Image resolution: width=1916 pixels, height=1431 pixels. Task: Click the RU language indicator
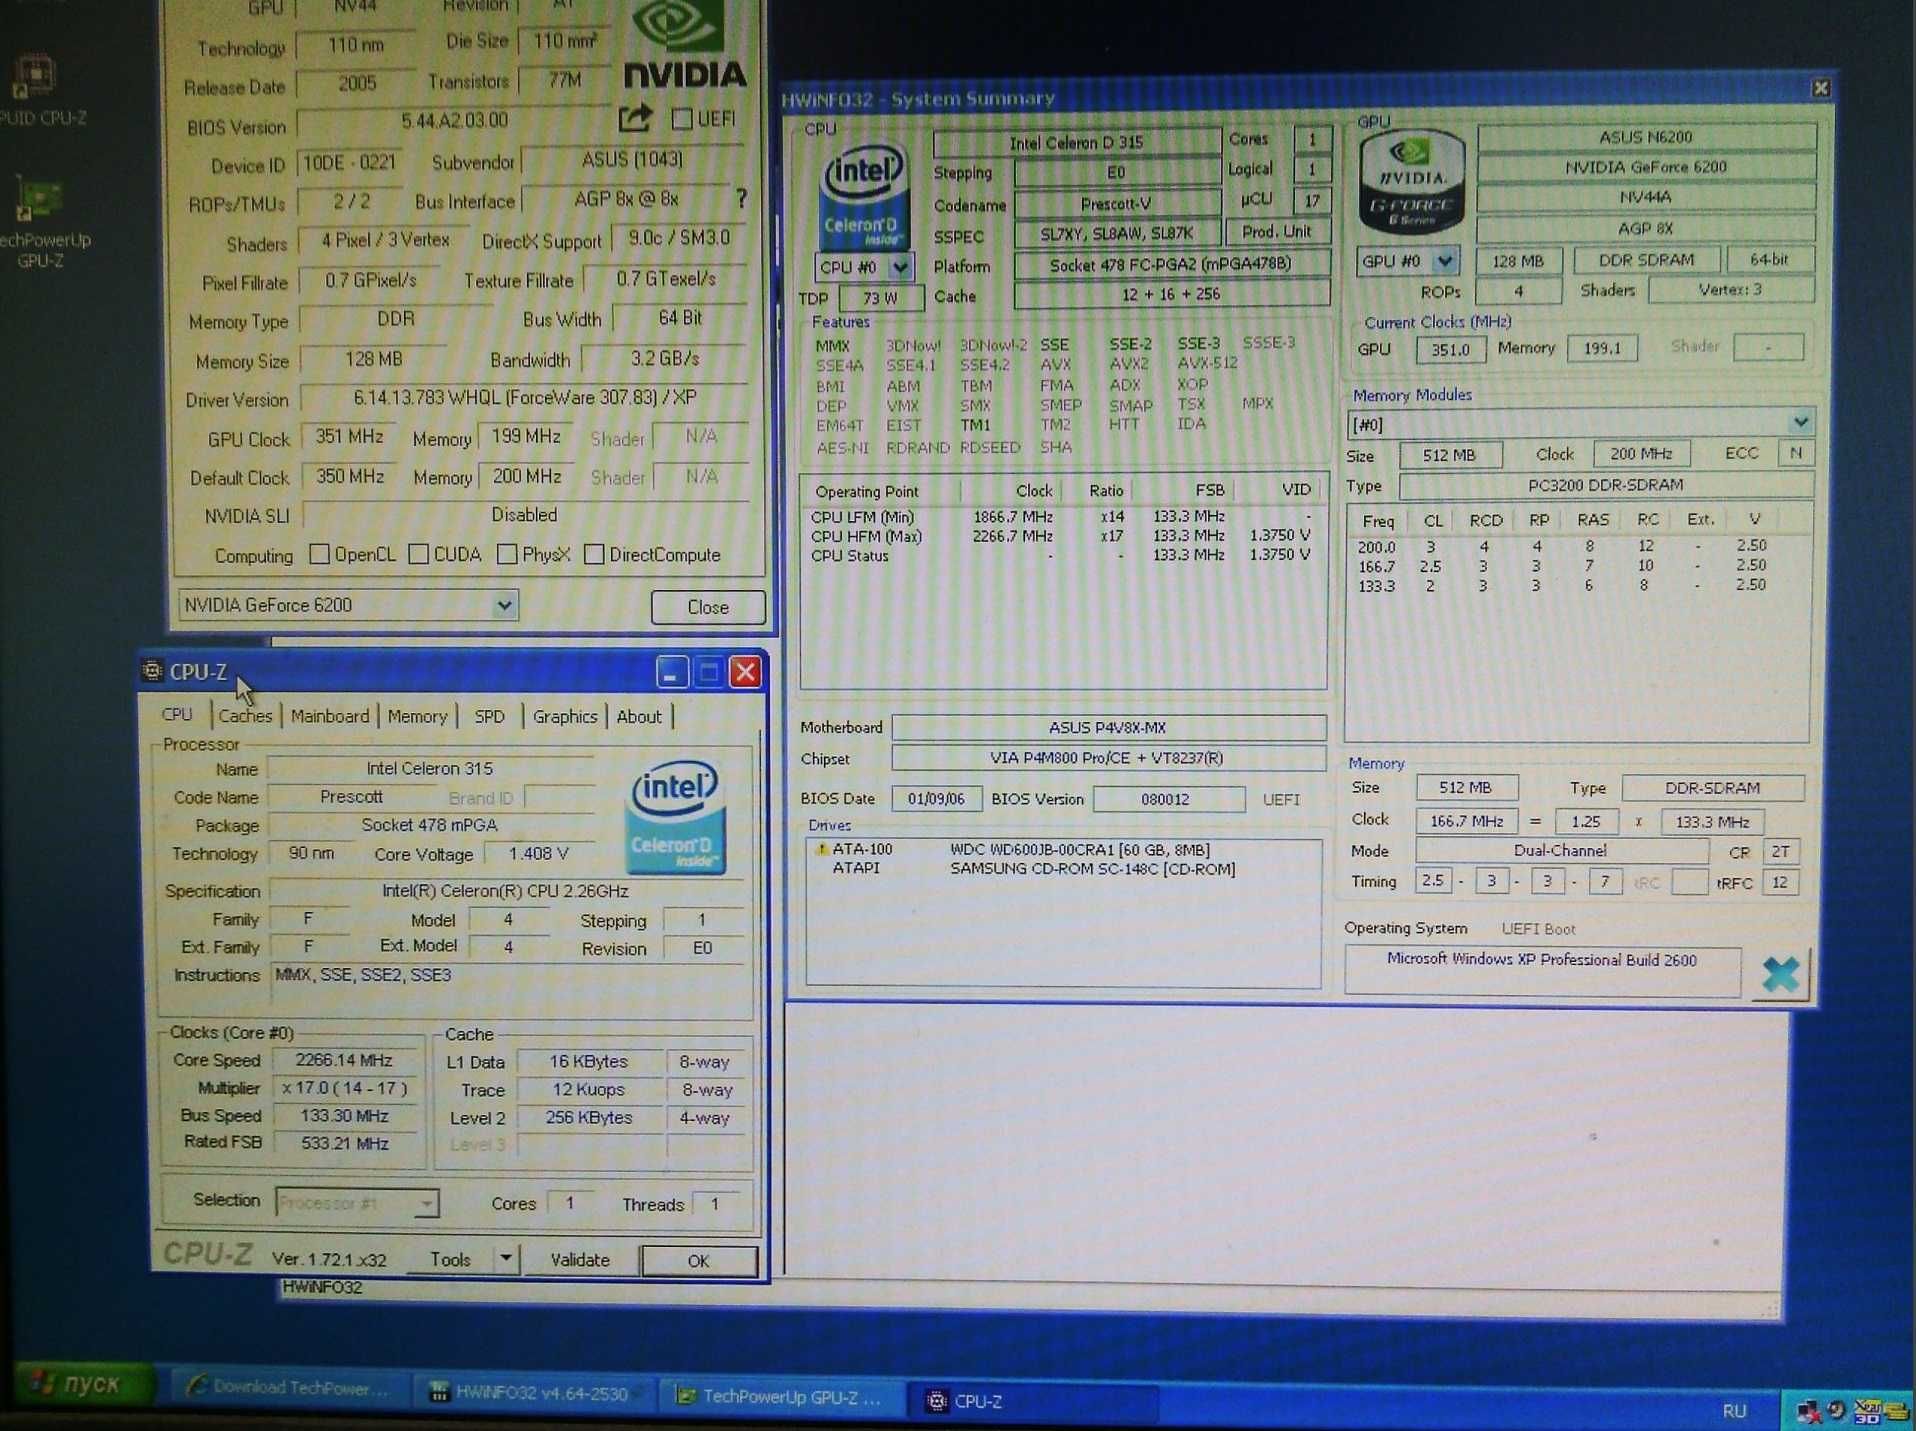[1735, 1410]
